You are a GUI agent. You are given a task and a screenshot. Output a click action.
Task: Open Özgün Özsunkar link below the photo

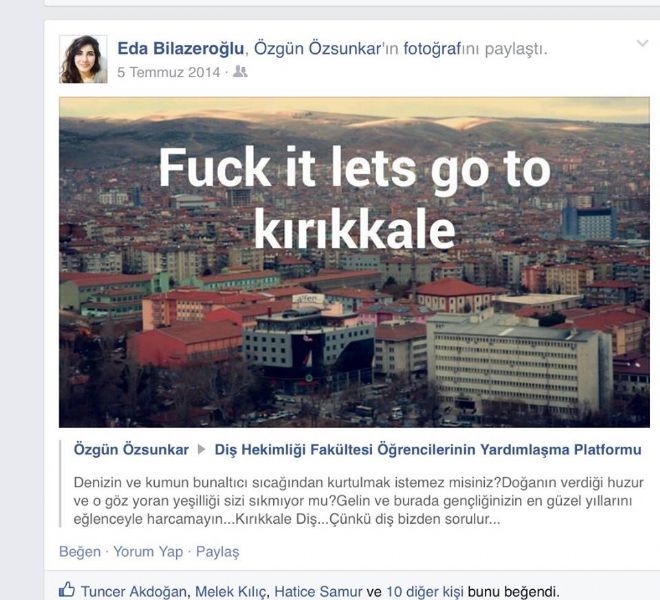point(131,450)
